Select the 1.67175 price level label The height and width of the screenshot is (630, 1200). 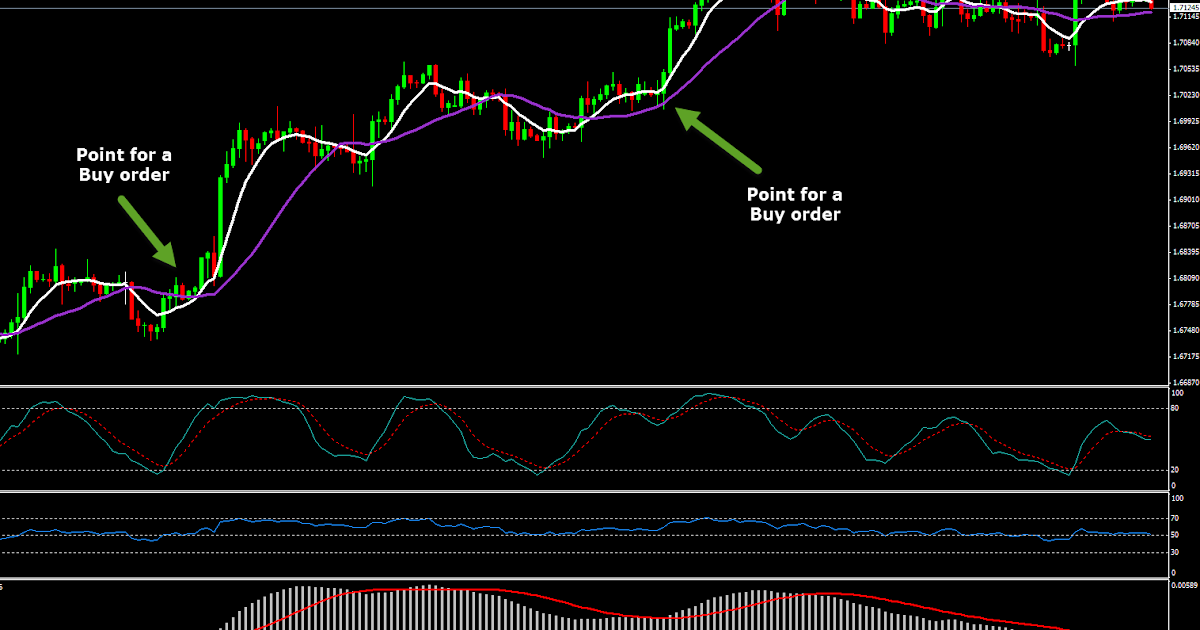(1186, 356)
